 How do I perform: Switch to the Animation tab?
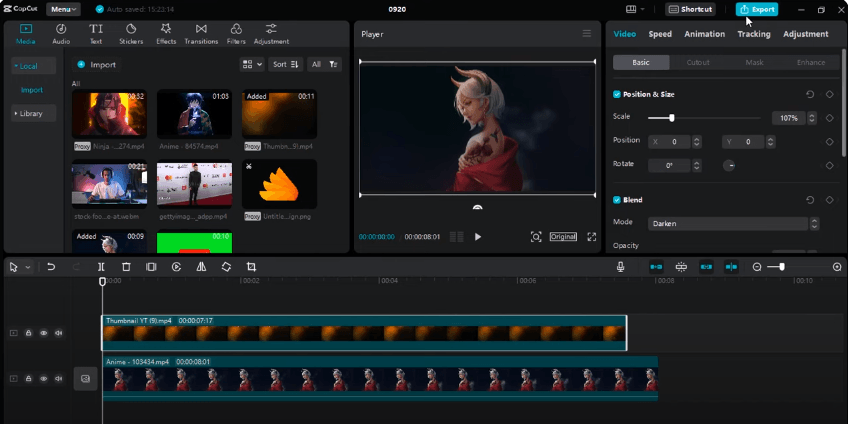[704, 34]
